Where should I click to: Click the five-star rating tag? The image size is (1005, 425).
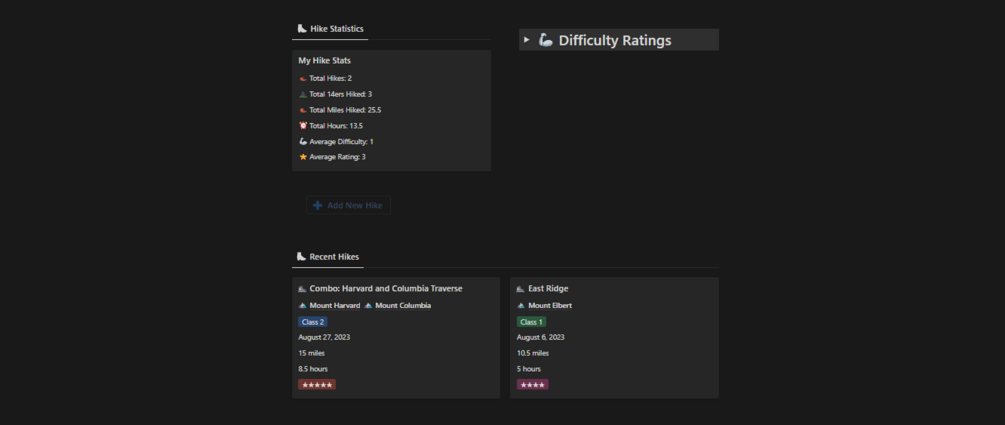click(316, 385)
